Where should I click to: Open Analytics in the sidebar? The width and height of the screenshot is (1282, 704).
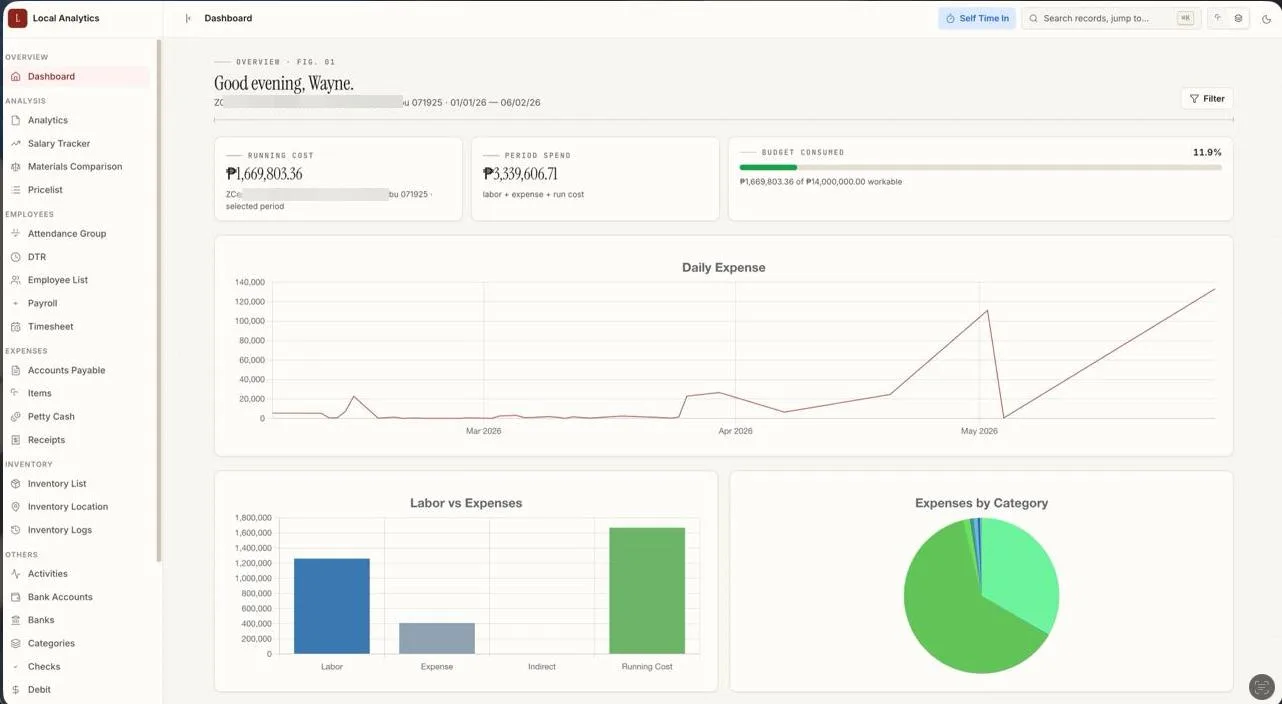coord(78,120)
